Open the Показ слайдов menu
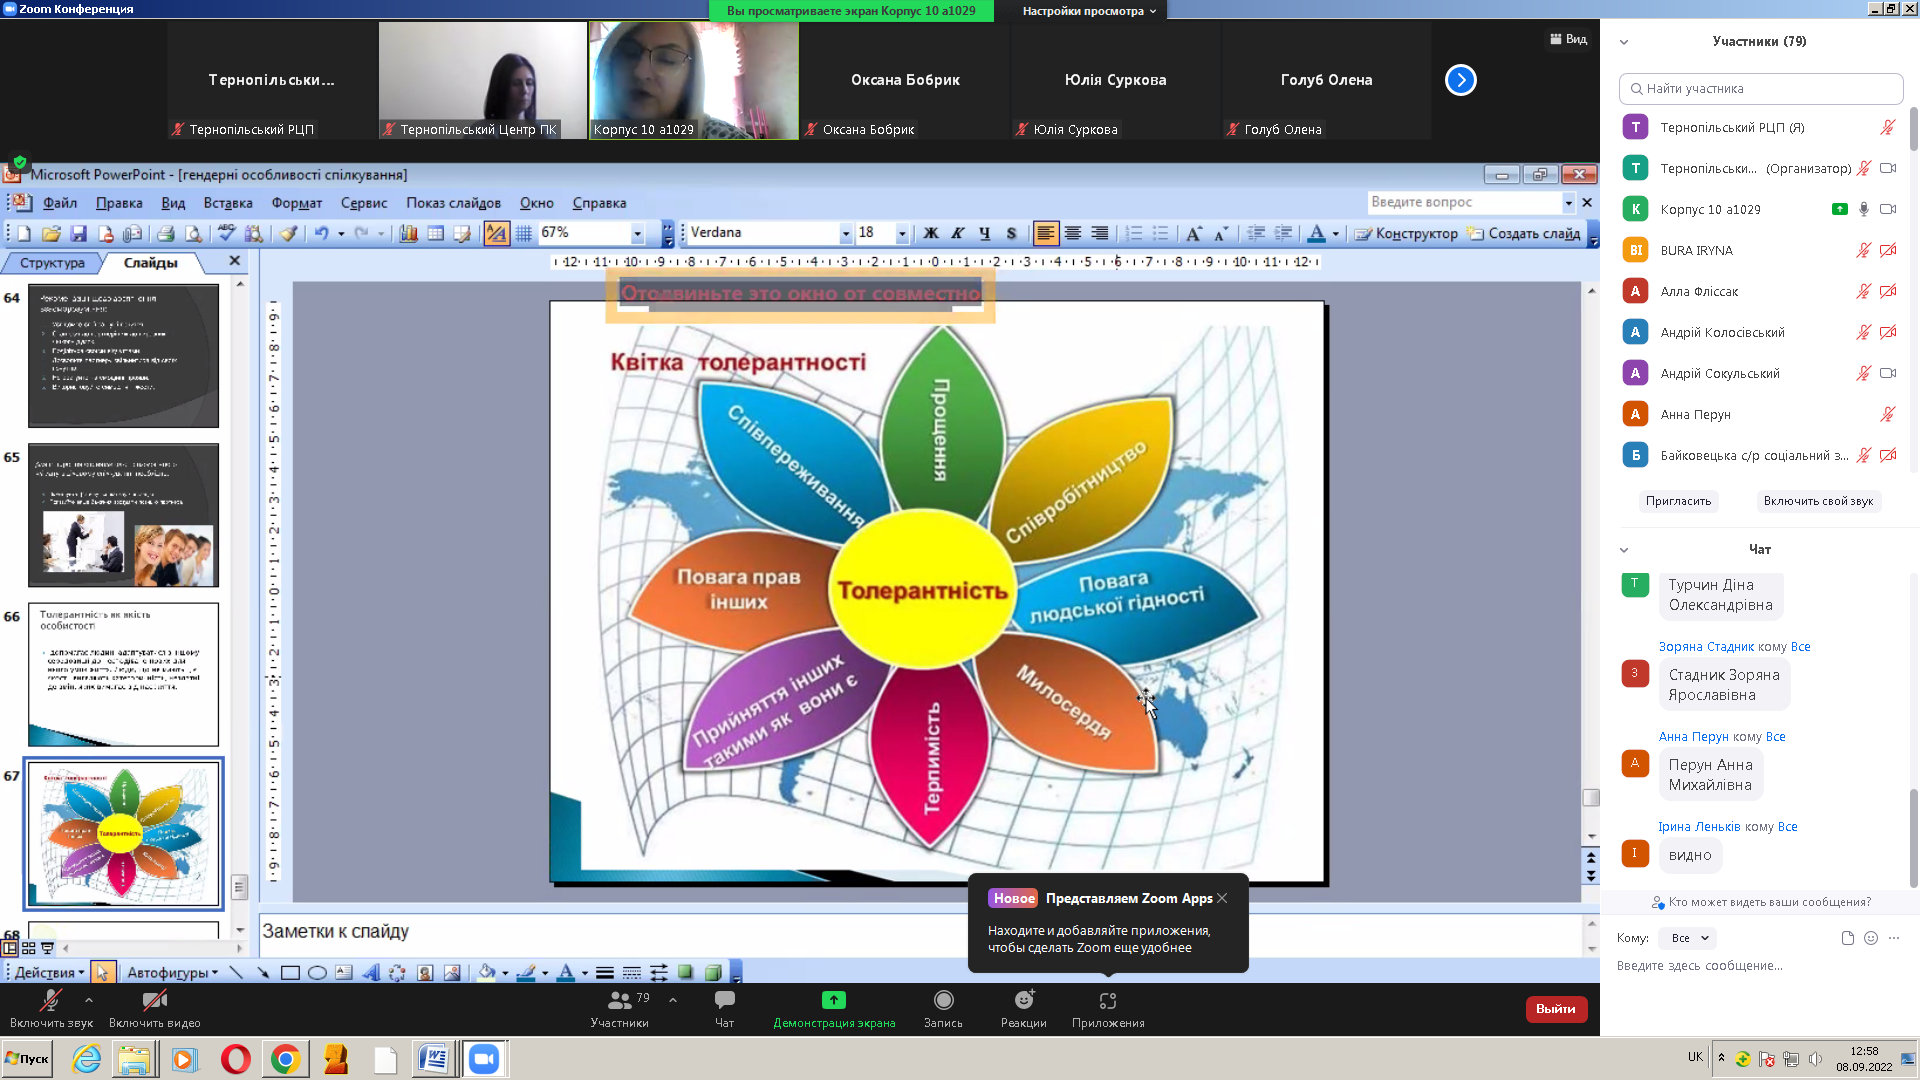The width and height of the screenshot is (1920, 1080). click(453, 203)
